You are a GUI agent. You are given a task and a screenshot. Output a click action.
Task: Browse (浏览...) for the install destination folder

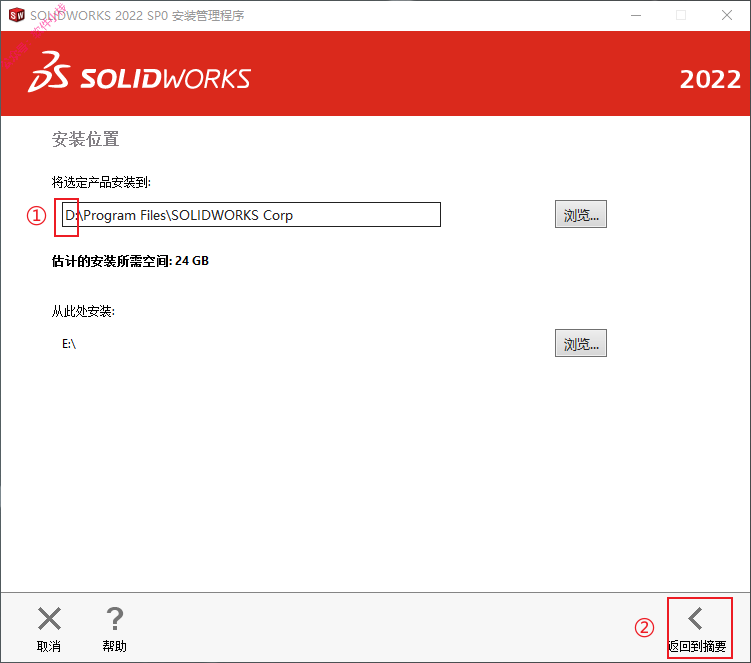tap(581, 214)
